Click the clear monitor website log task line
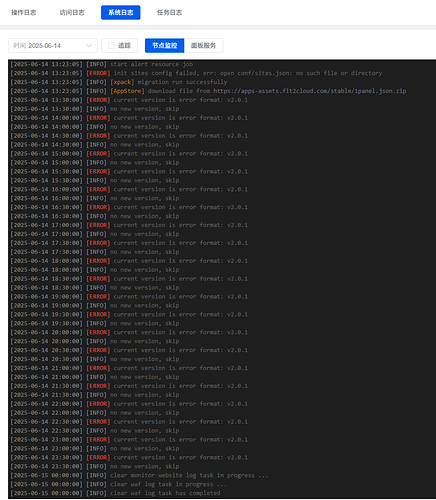The height and width of the screenshot is (500, 436). (x=139, y=475)
